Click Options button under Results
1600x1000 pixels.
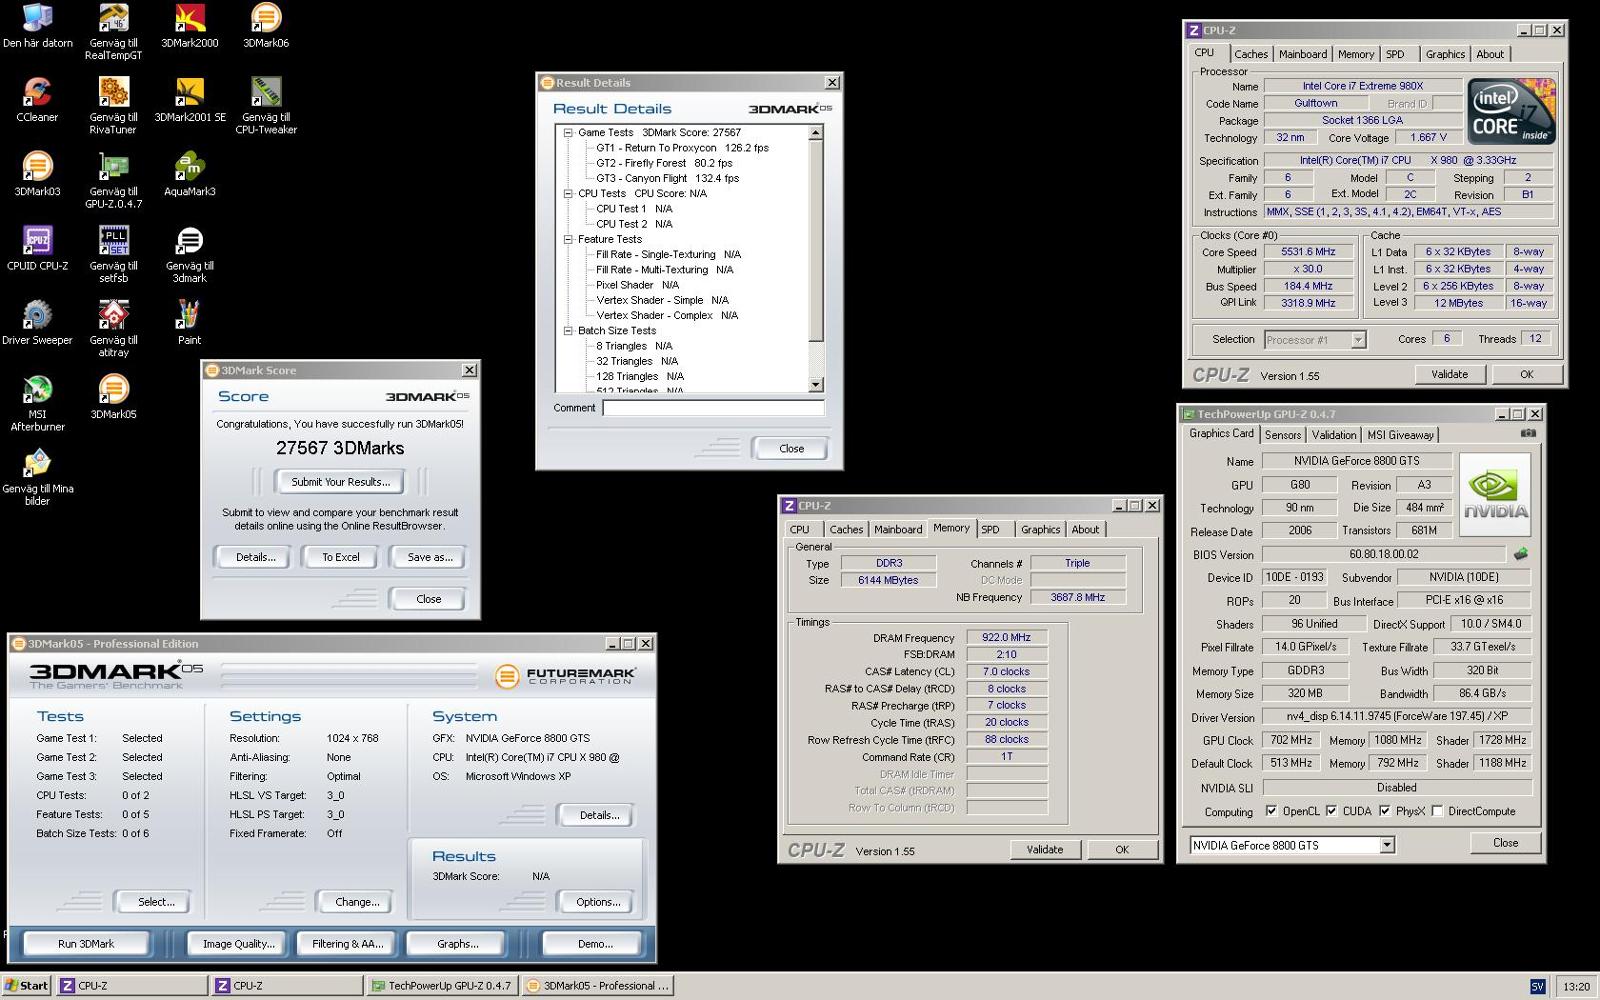(598, 902)
